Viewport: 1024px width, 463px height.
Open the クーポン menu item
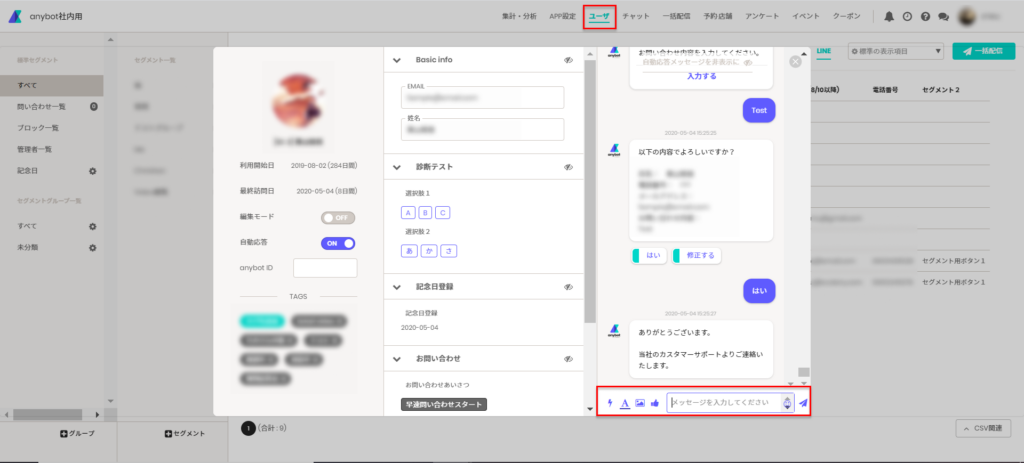[x=846, y=16]
